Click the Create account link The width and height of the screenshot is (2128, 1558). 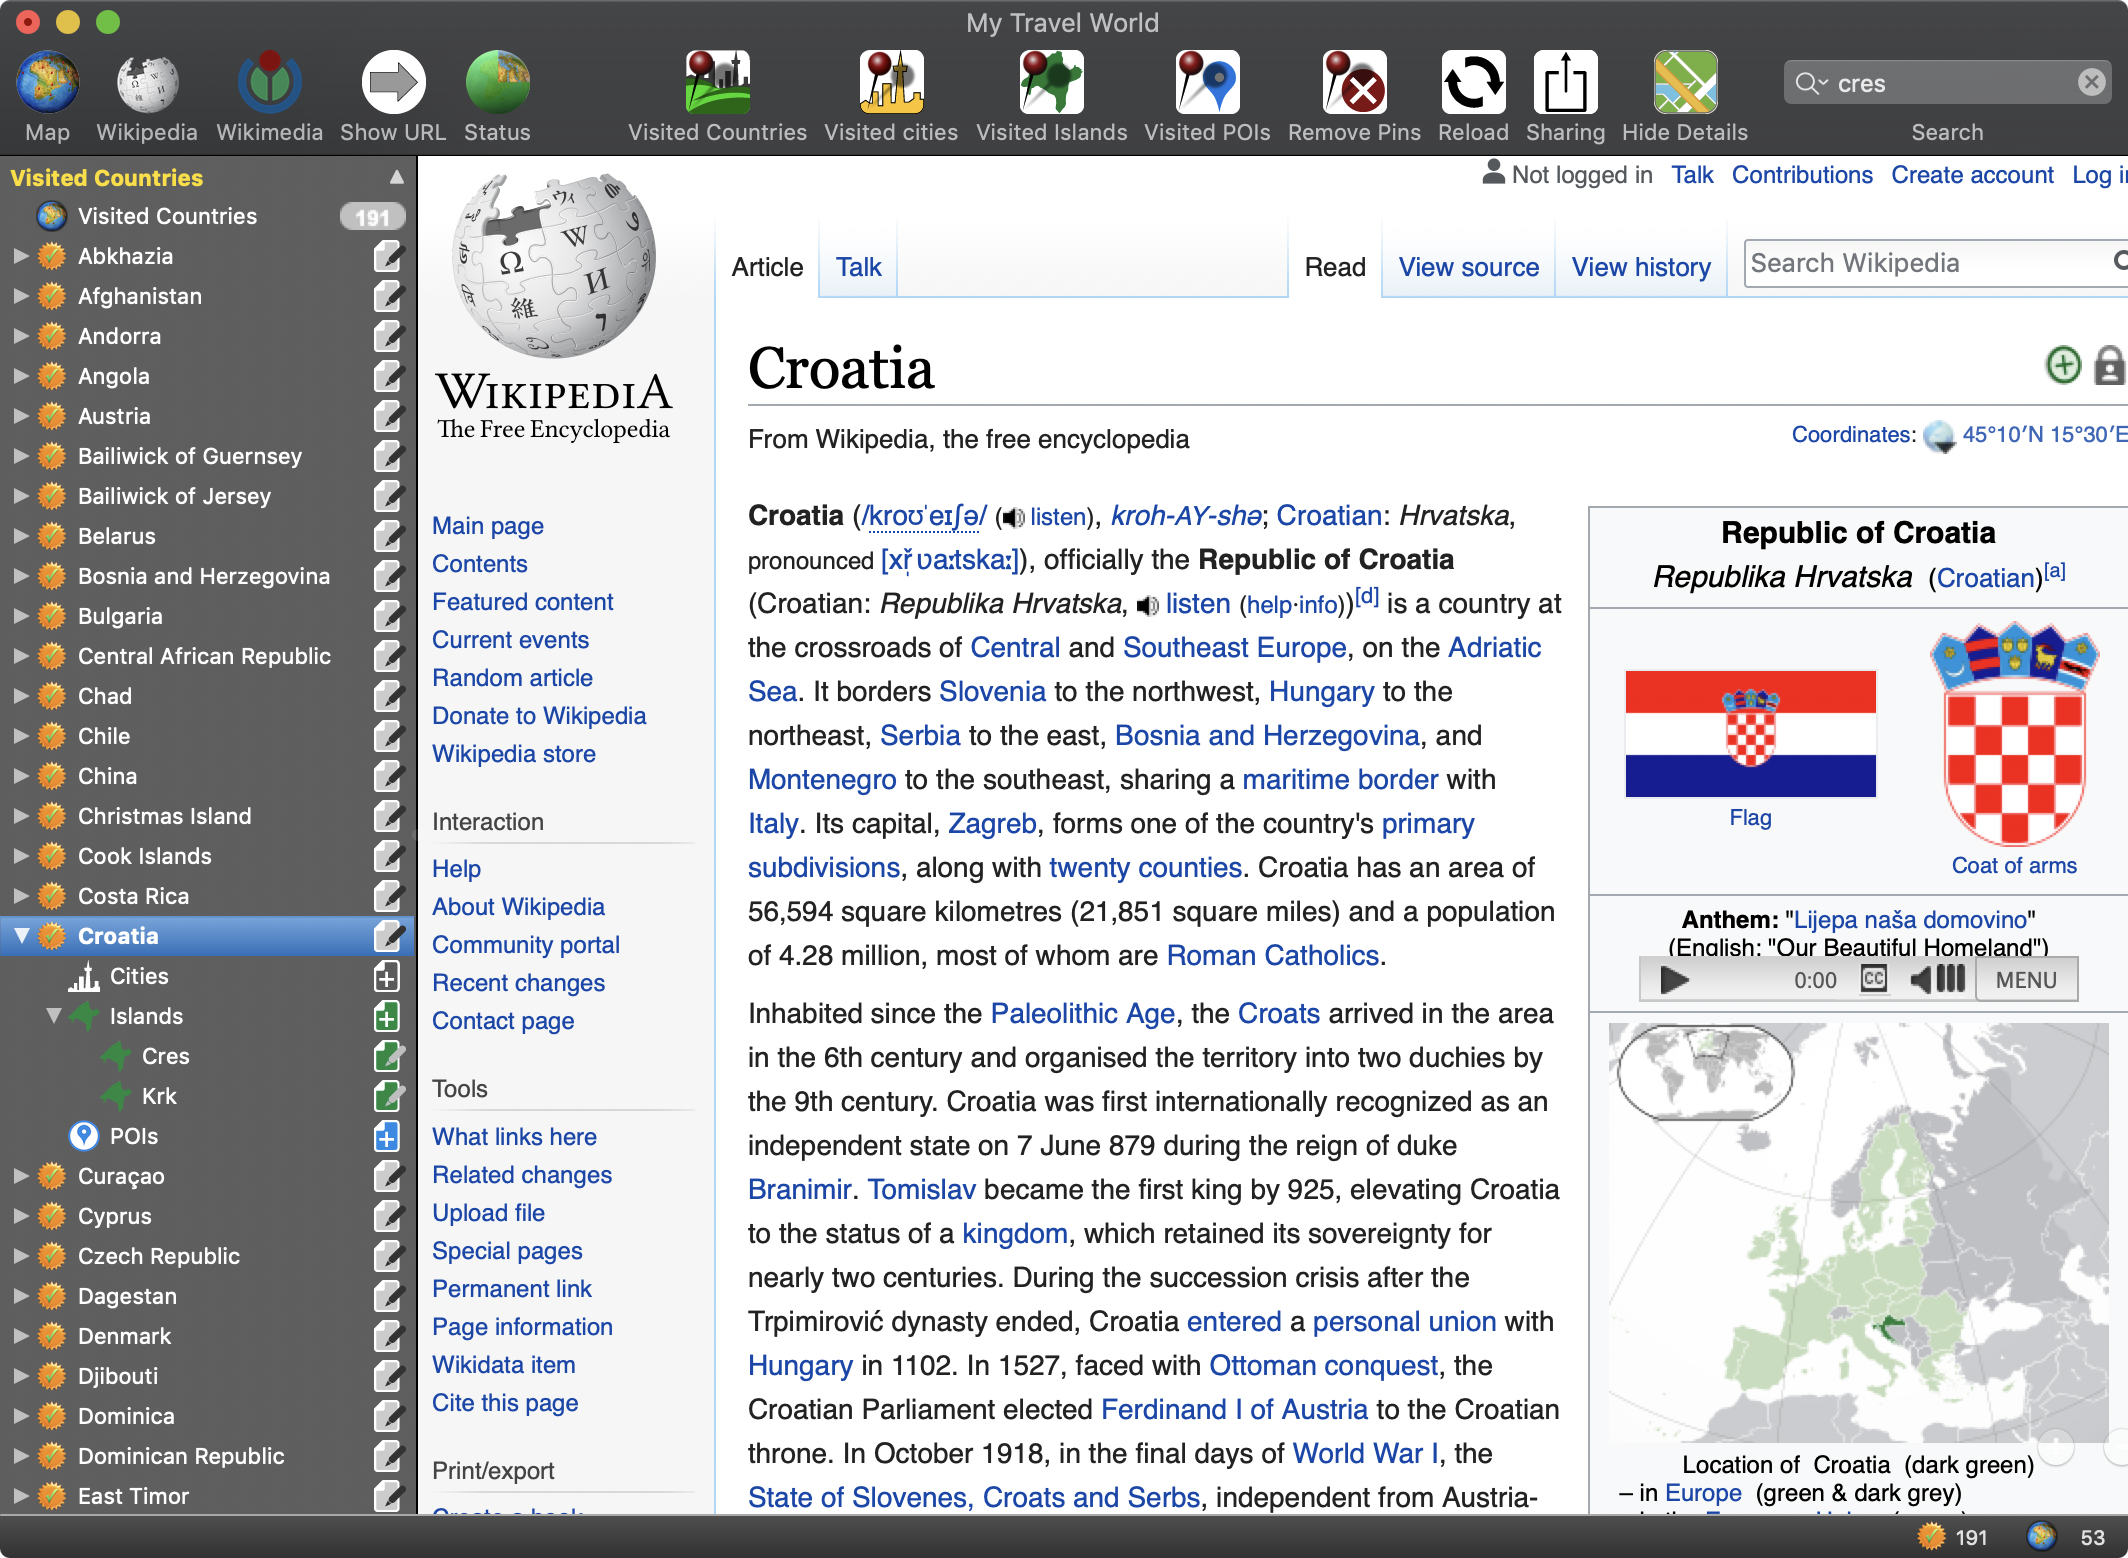click(x=1972, y=175)
